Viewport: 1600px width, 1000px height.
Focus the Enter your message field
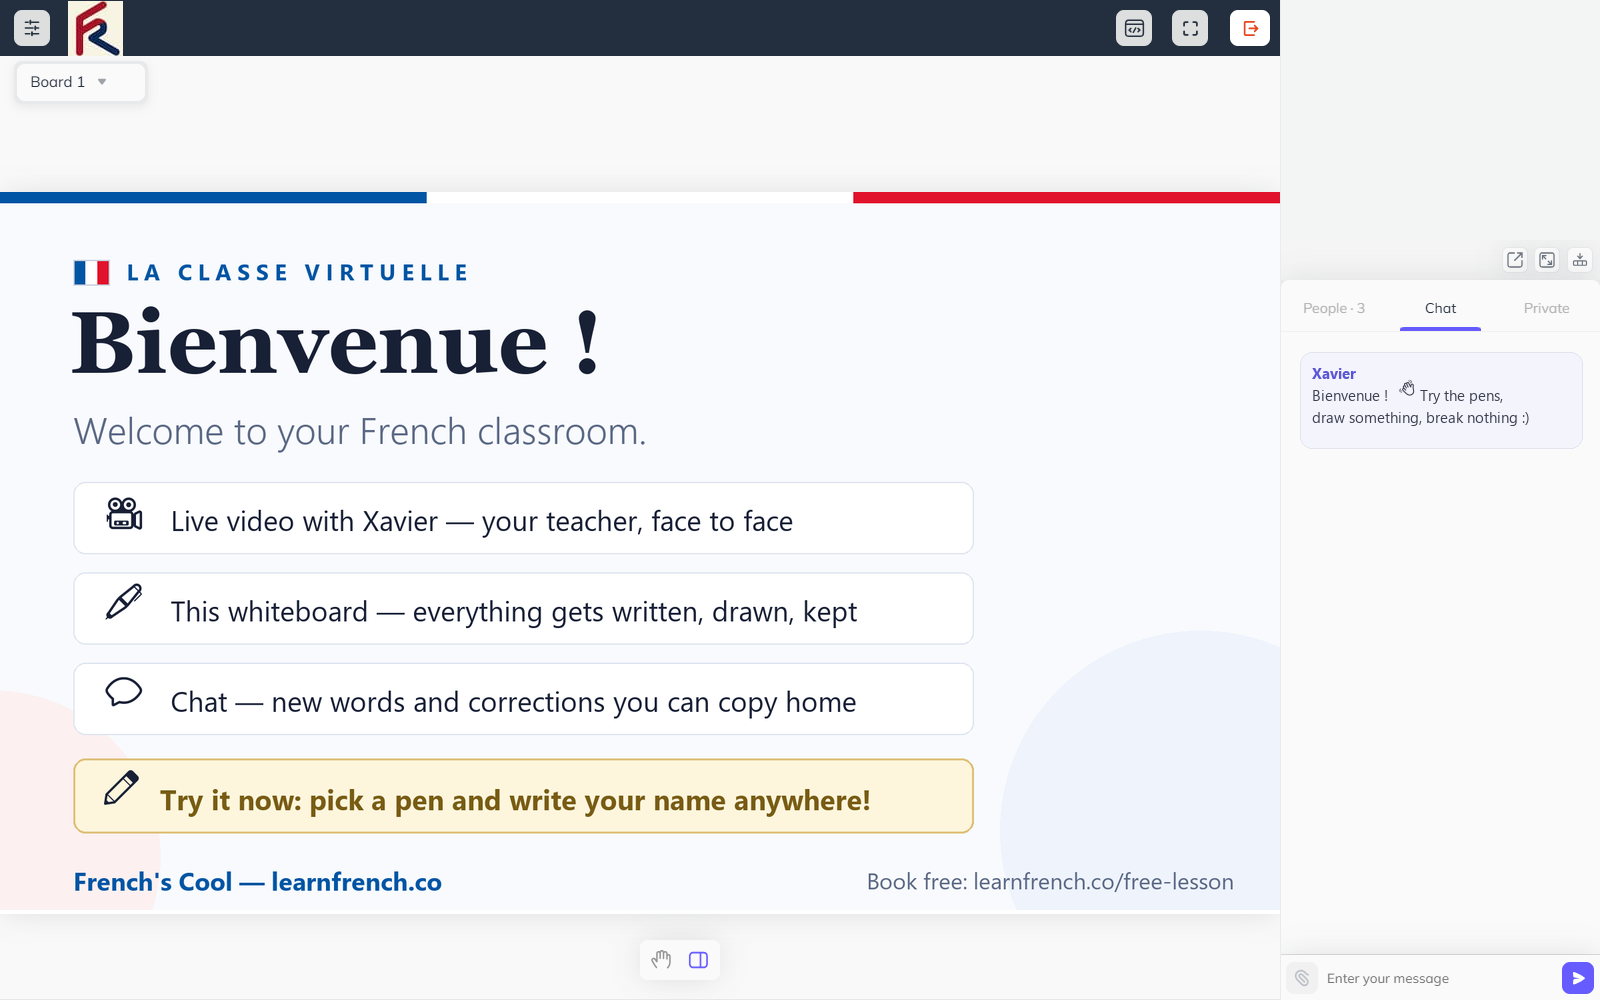tap(1438, 978)
